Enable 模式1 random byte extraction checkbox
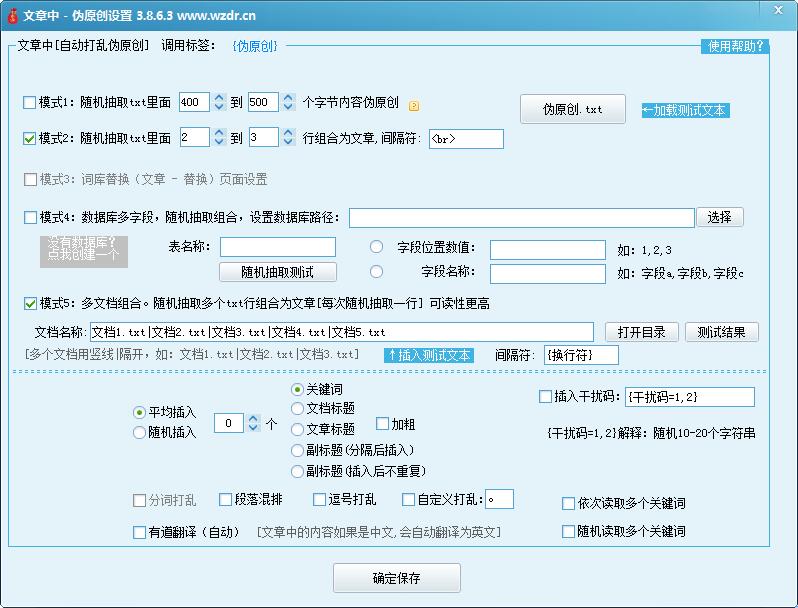 (29, 103)
